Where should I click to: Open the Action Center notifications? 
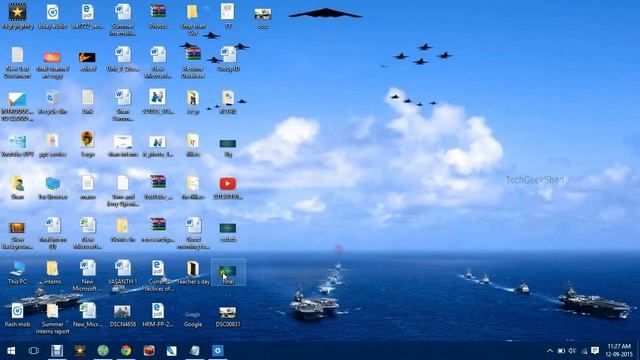(x=595, y=351)
